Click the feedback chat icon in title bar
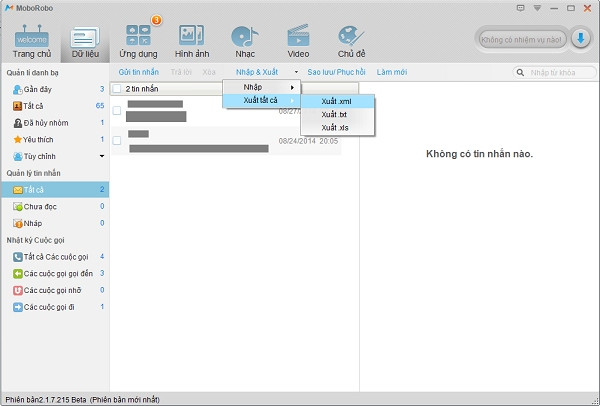This screenshot has width=600, height=406. click(x=520, y=8)
